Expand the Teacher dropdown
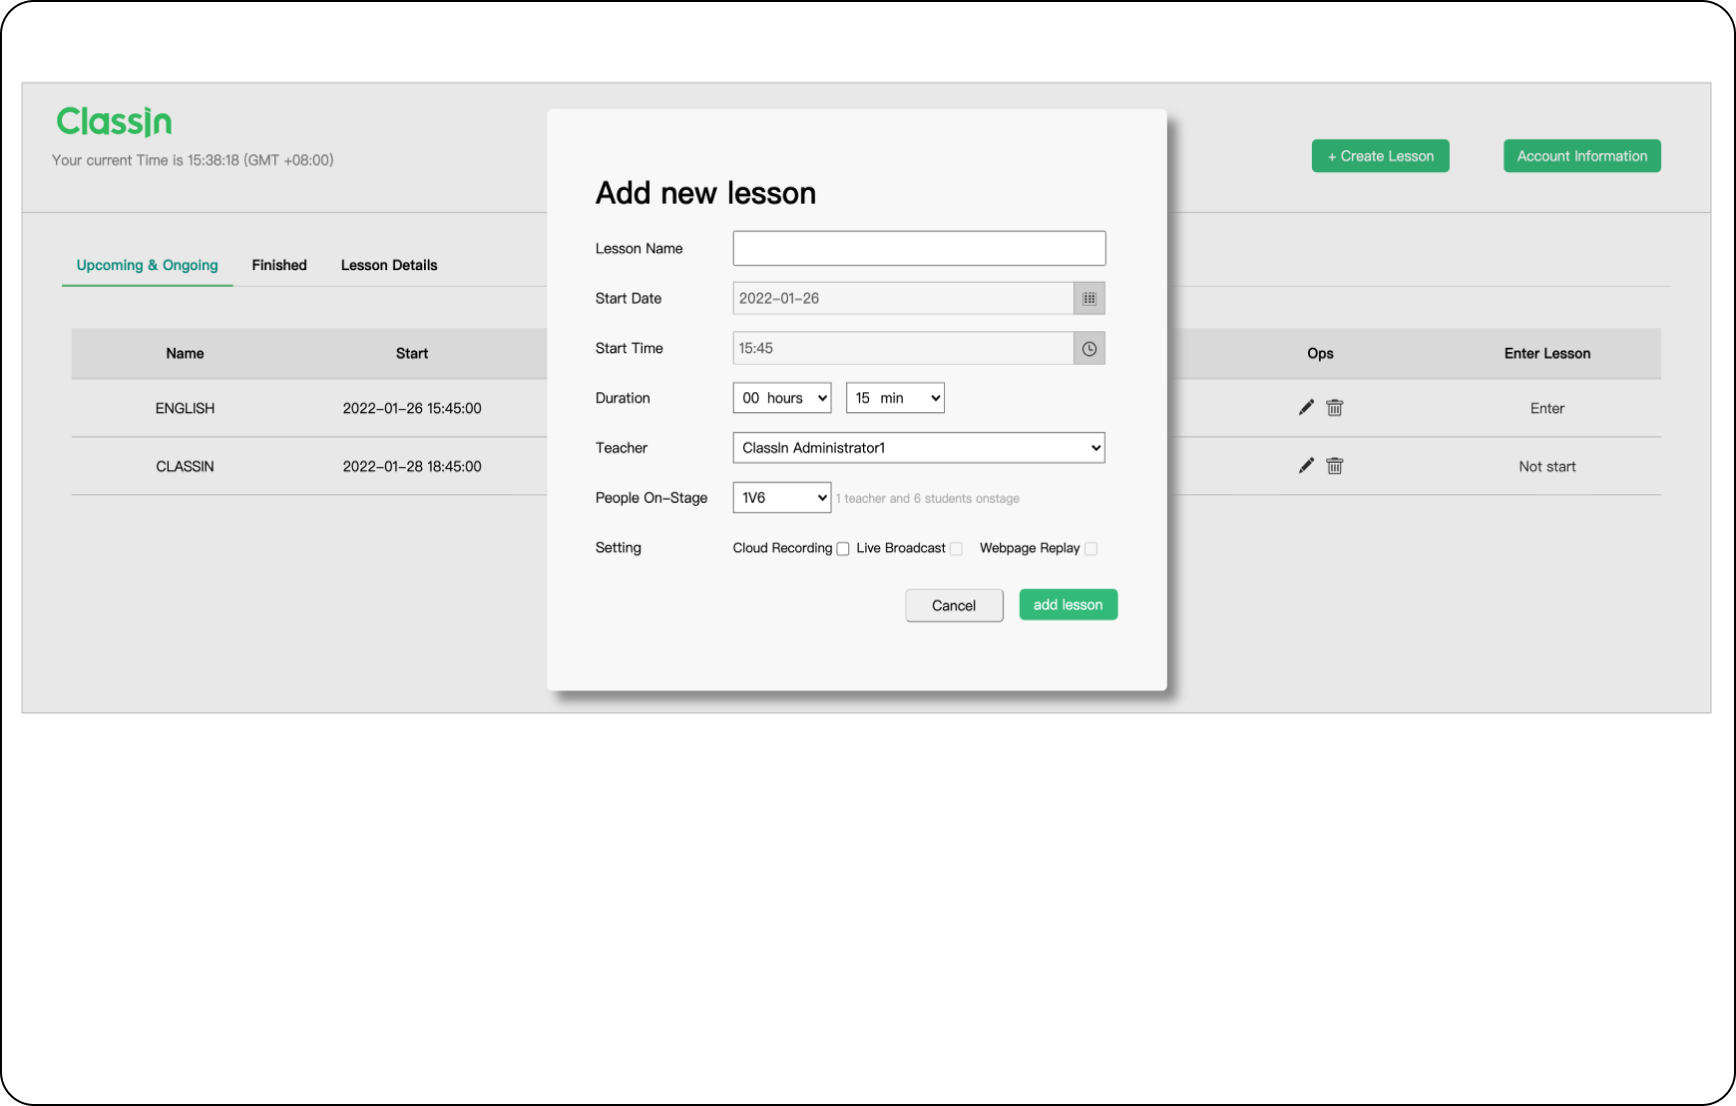Screen dimensions: 1736x1106 pos(919,448)
